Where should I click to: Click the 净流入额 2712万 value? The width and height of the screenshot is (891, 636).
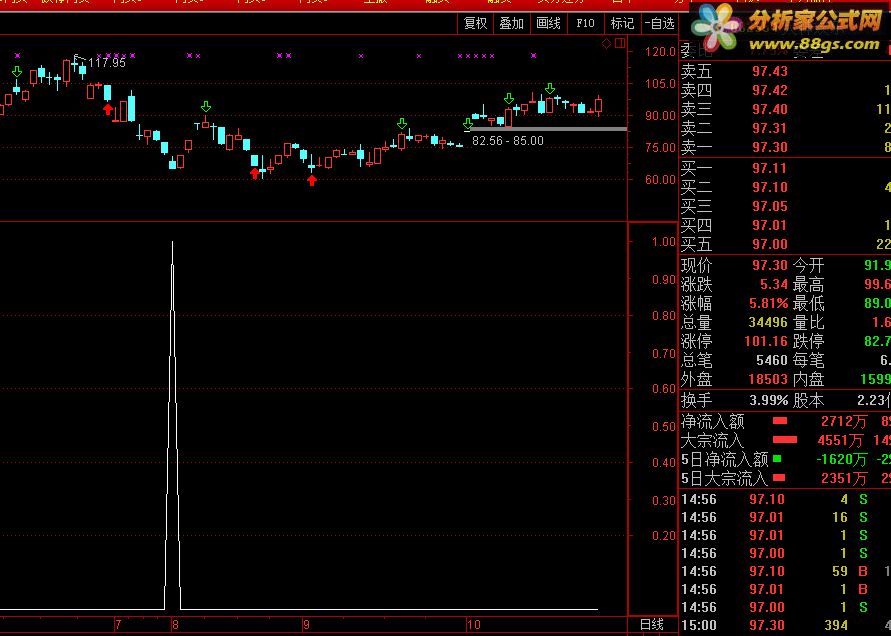pyautogui.click(x=844, y=421)
